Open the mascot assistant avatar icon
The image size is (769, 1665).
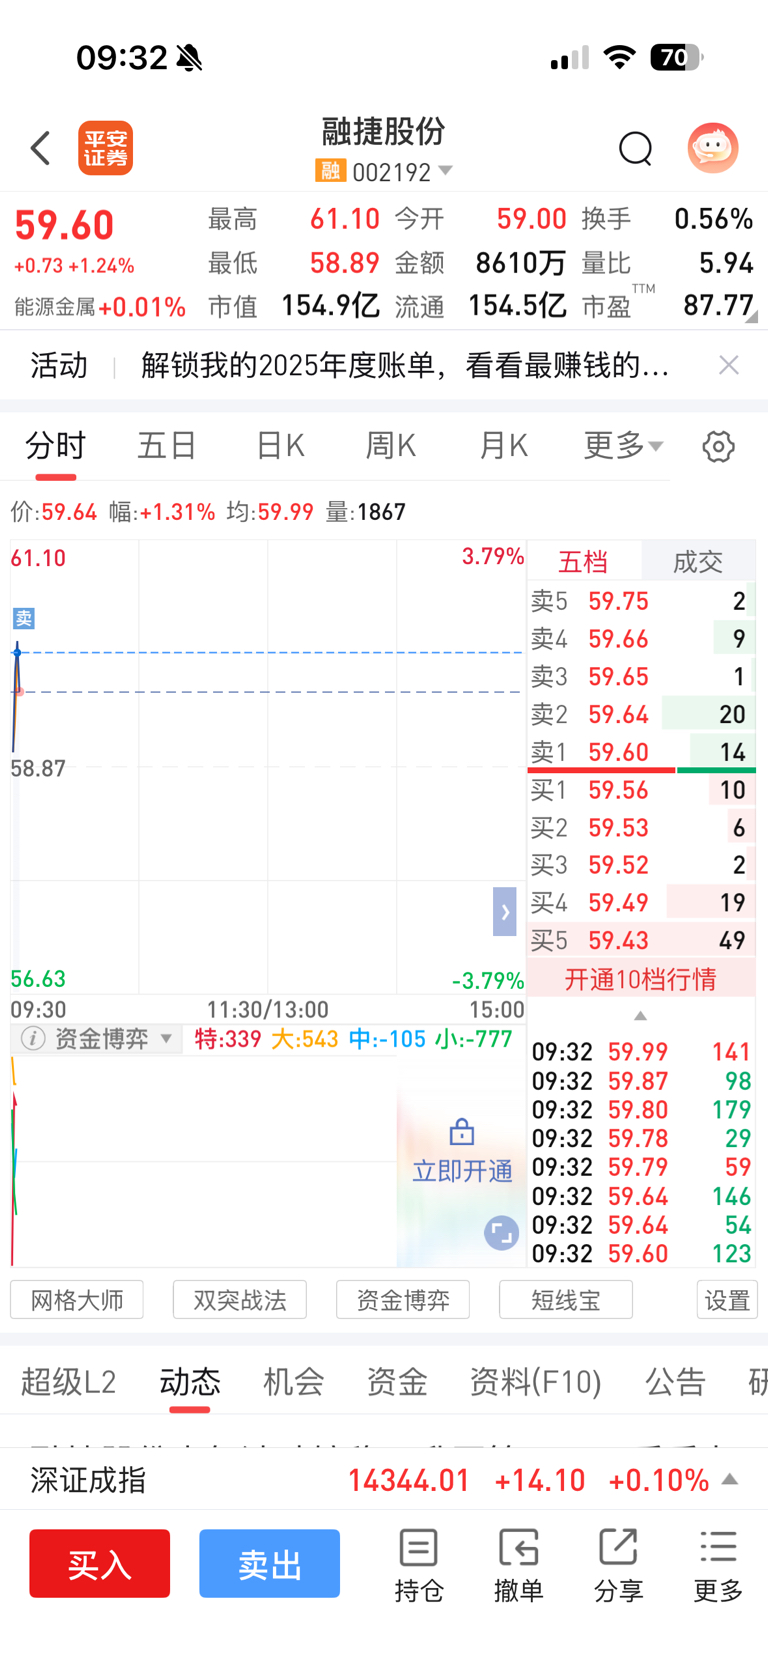pos(713,148)
